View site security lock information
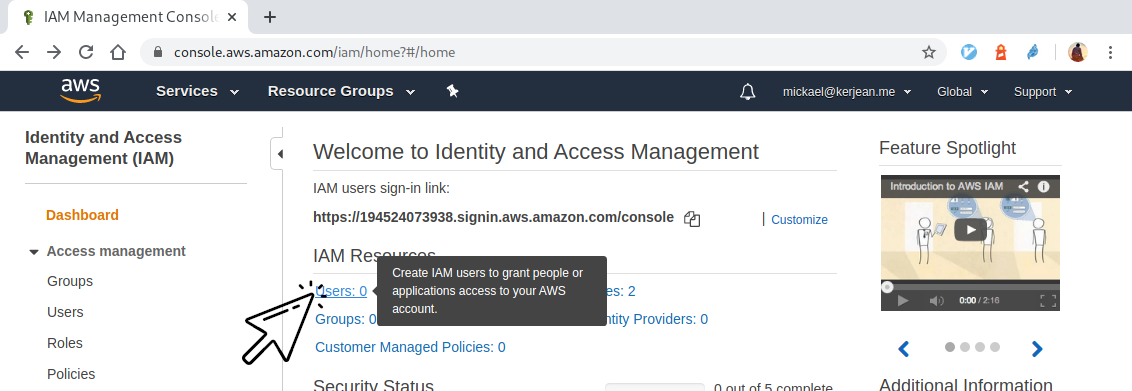 [158, 52]
